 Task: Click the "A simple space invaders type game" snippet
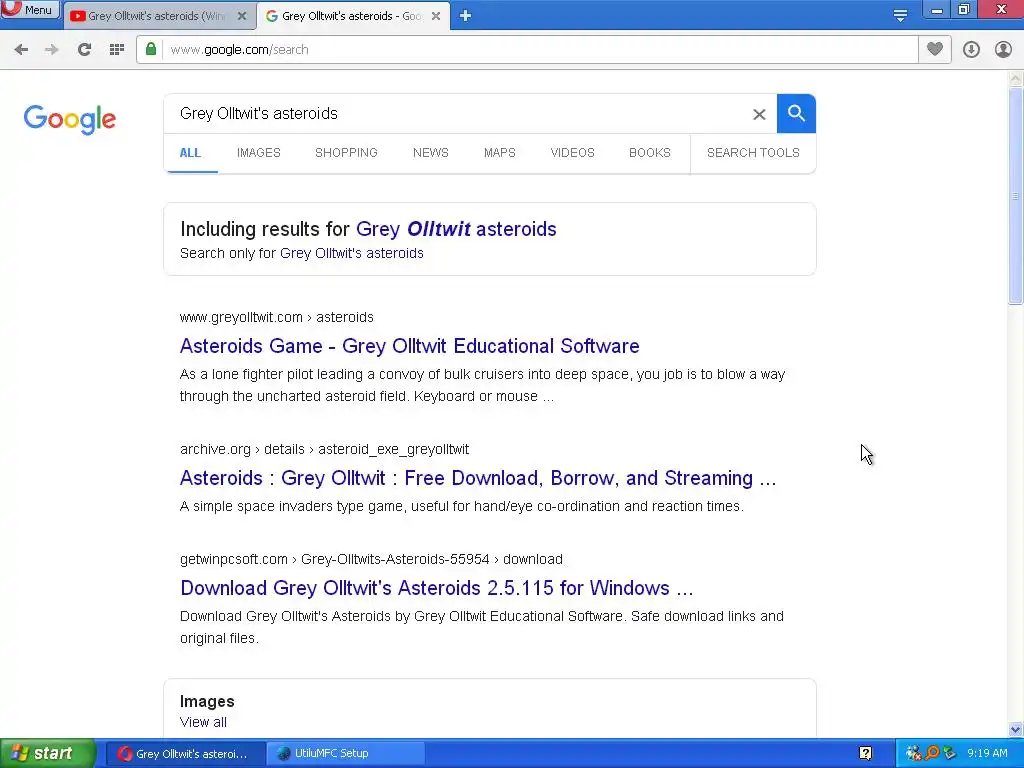[x=462, y=506]
